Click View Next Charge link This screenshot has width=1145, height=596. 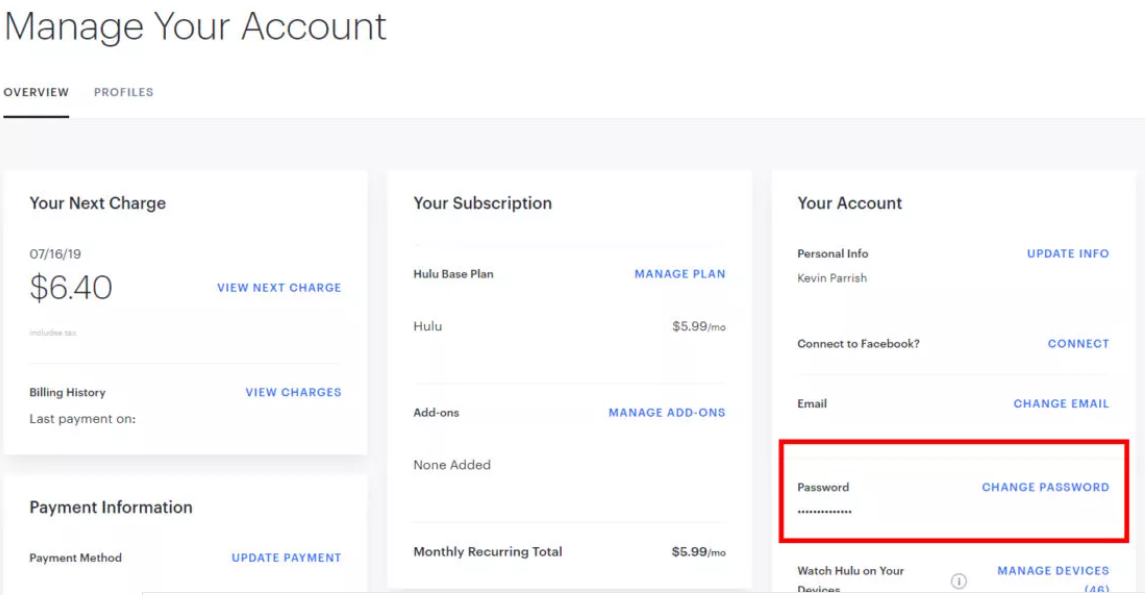pos(279,288)
